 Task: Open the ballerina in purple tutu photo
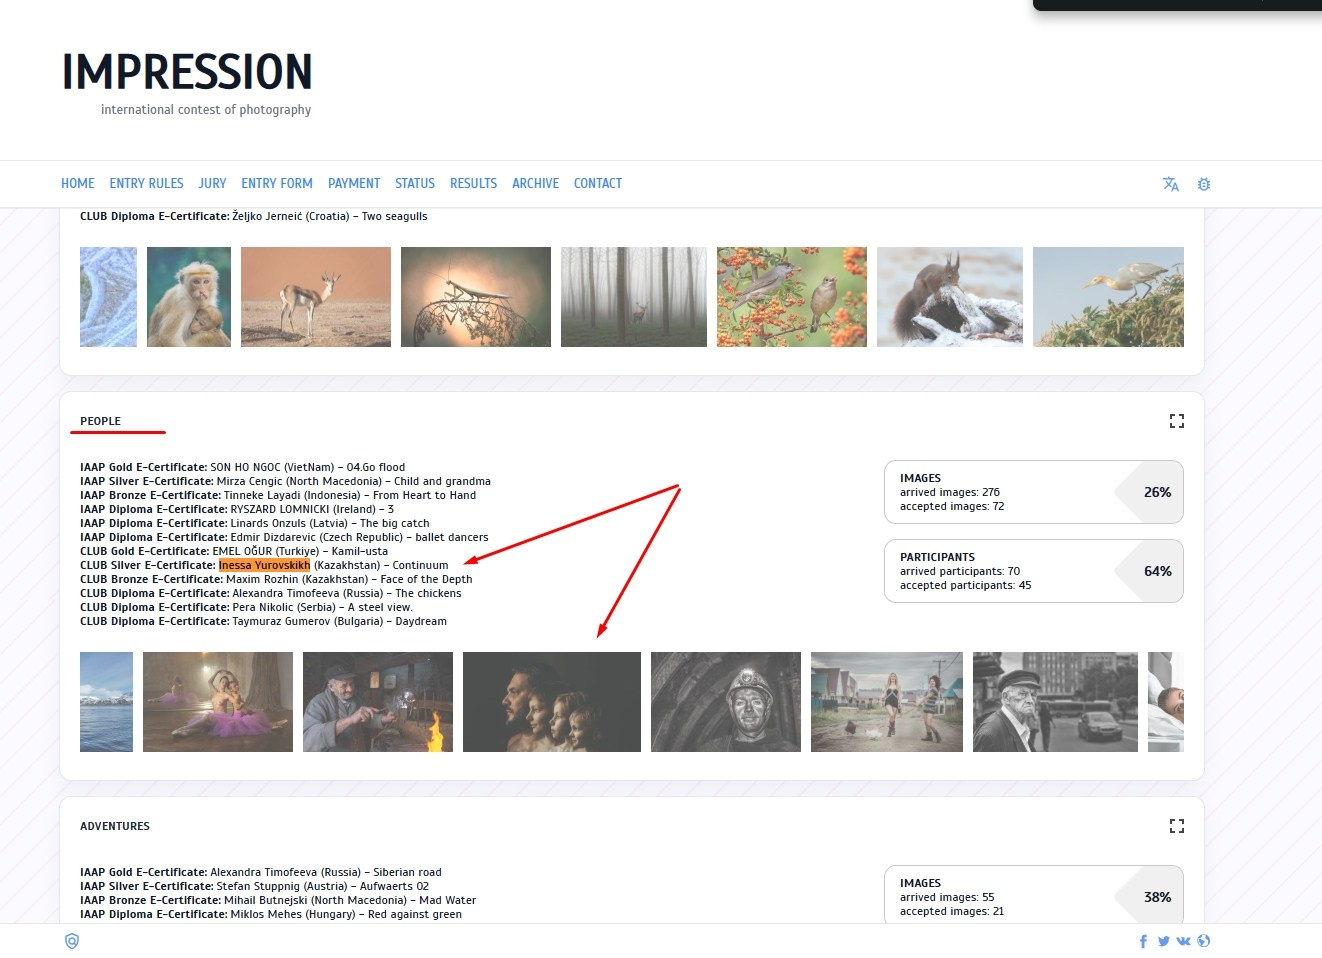218,702
